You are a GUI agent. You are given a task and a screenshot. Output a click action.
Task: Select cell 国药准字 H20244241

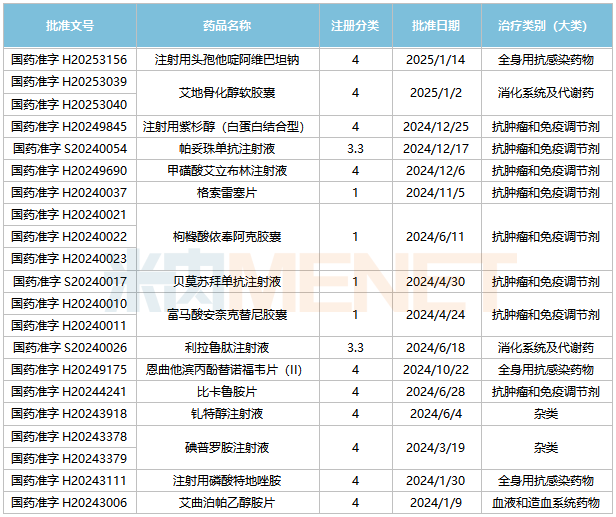pyautogui.click(x=69, y=391)
